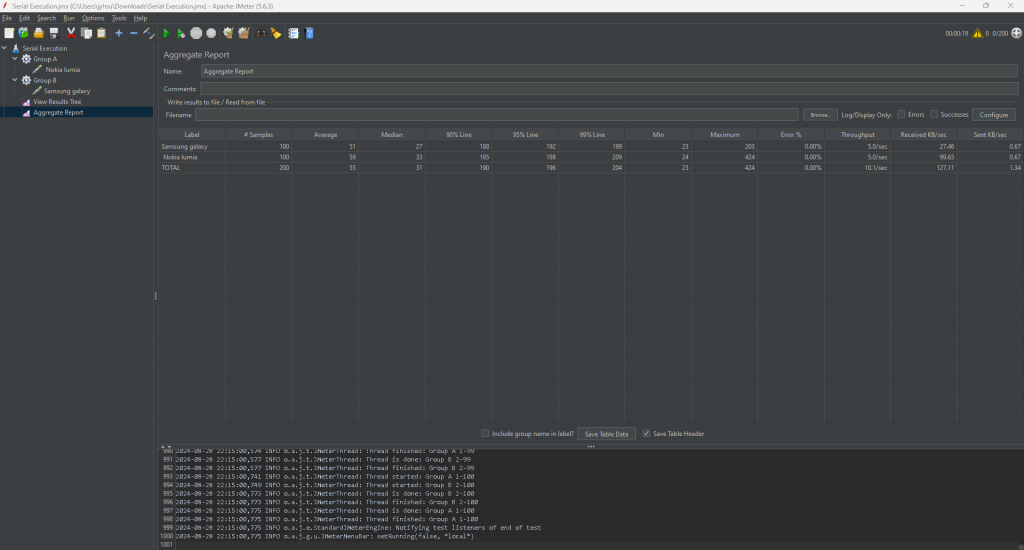
Task: Click the Group B gear icon
Action: (x=26, y=80)
